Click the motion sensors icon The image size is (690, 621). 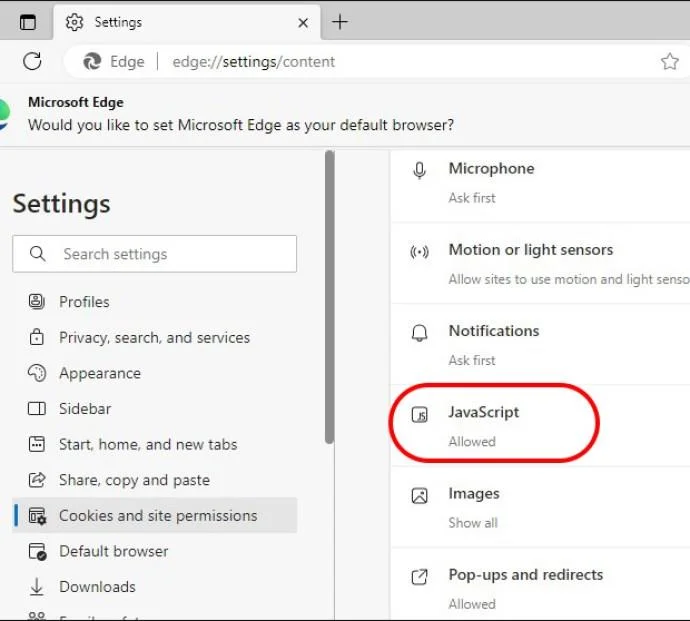point(419,252)
